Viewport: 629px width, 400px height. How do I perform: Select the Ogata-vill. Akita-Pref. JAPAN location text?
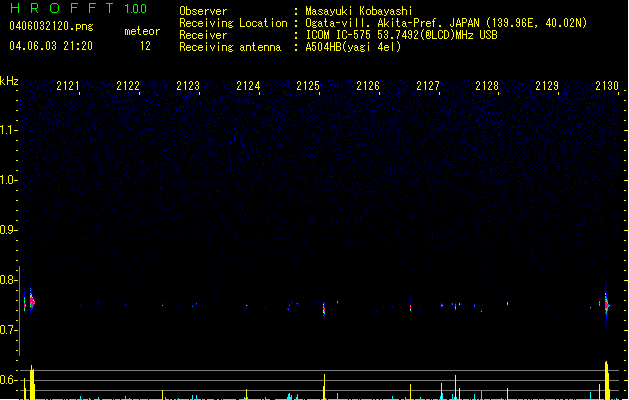point(446,23)
